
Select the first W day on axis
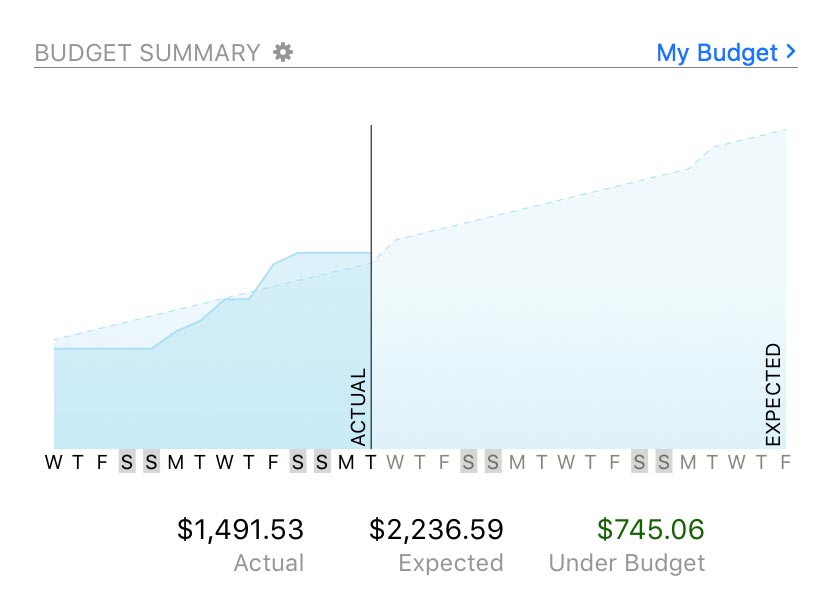pyautogui.click(x=53, y=462)
